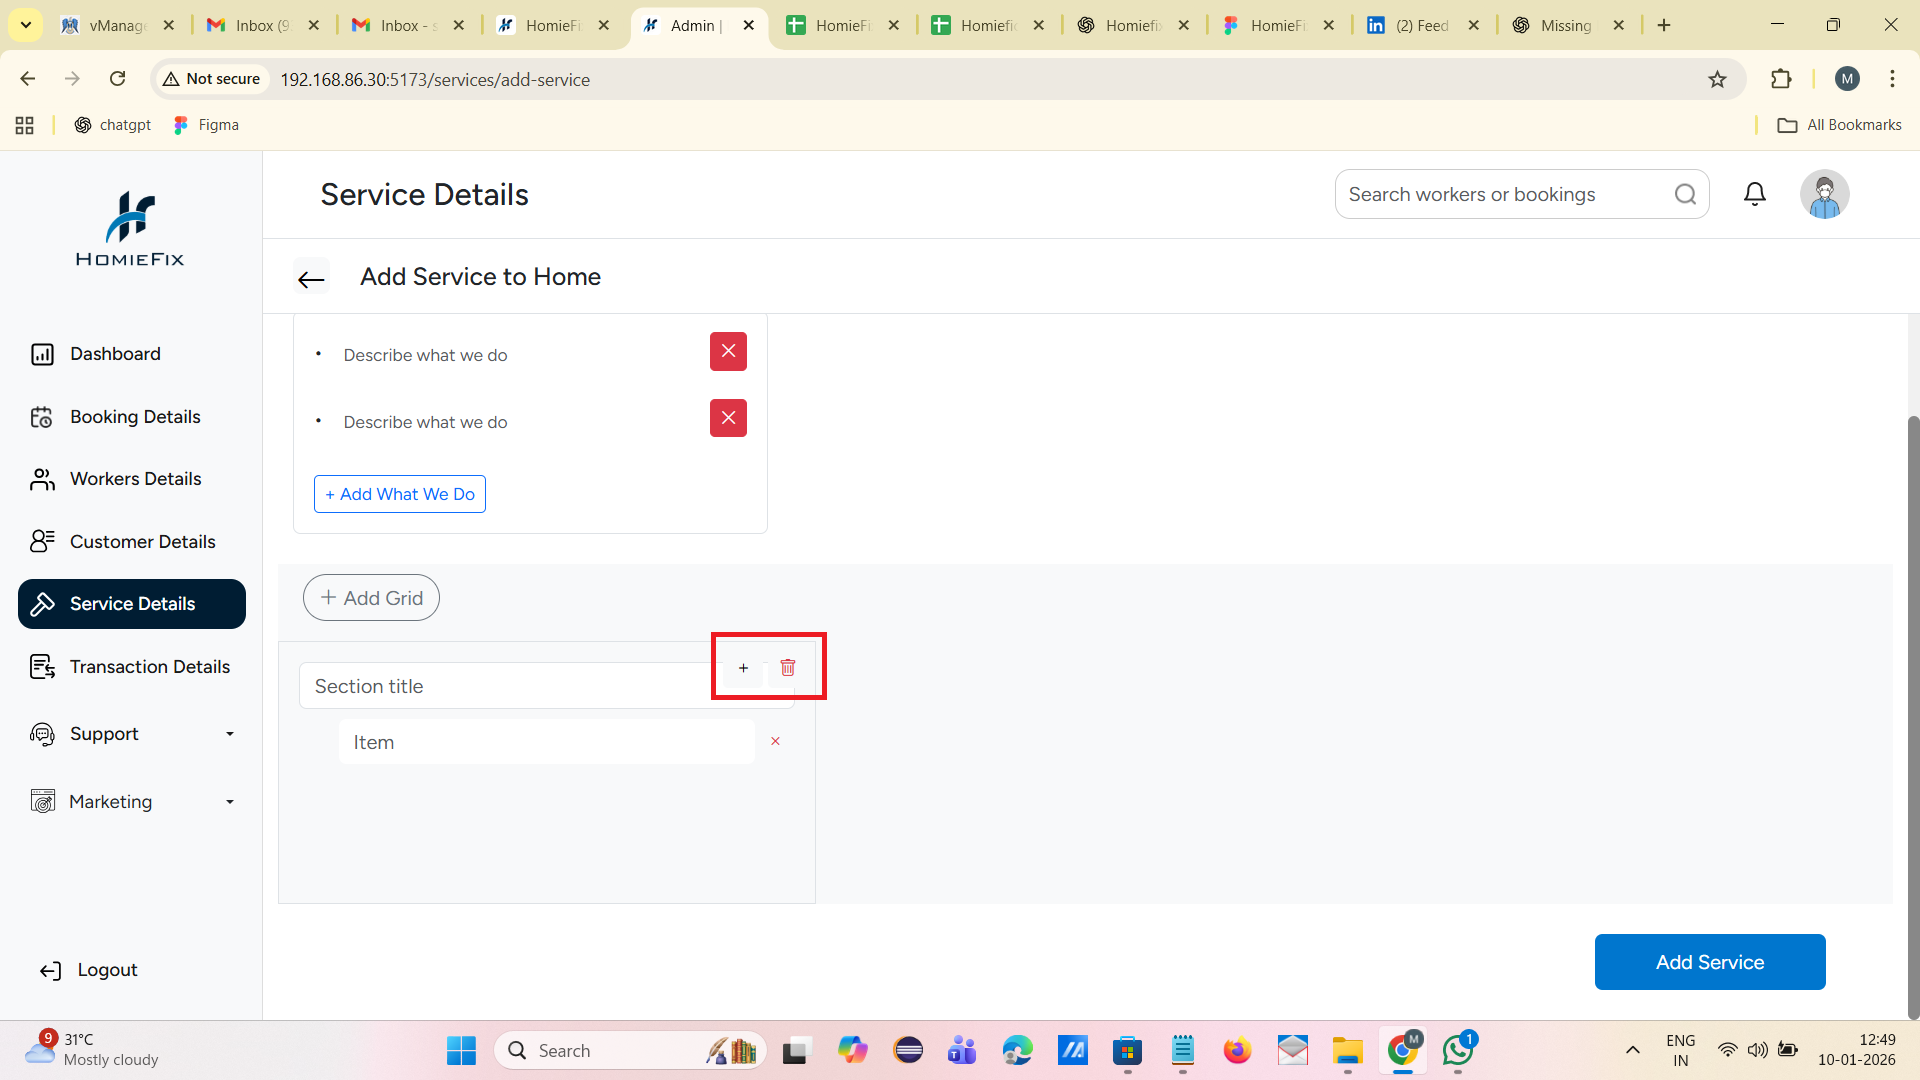The image size is (1920, 1080).
Task: Open the Booking Details menu item
Action: 135,417
